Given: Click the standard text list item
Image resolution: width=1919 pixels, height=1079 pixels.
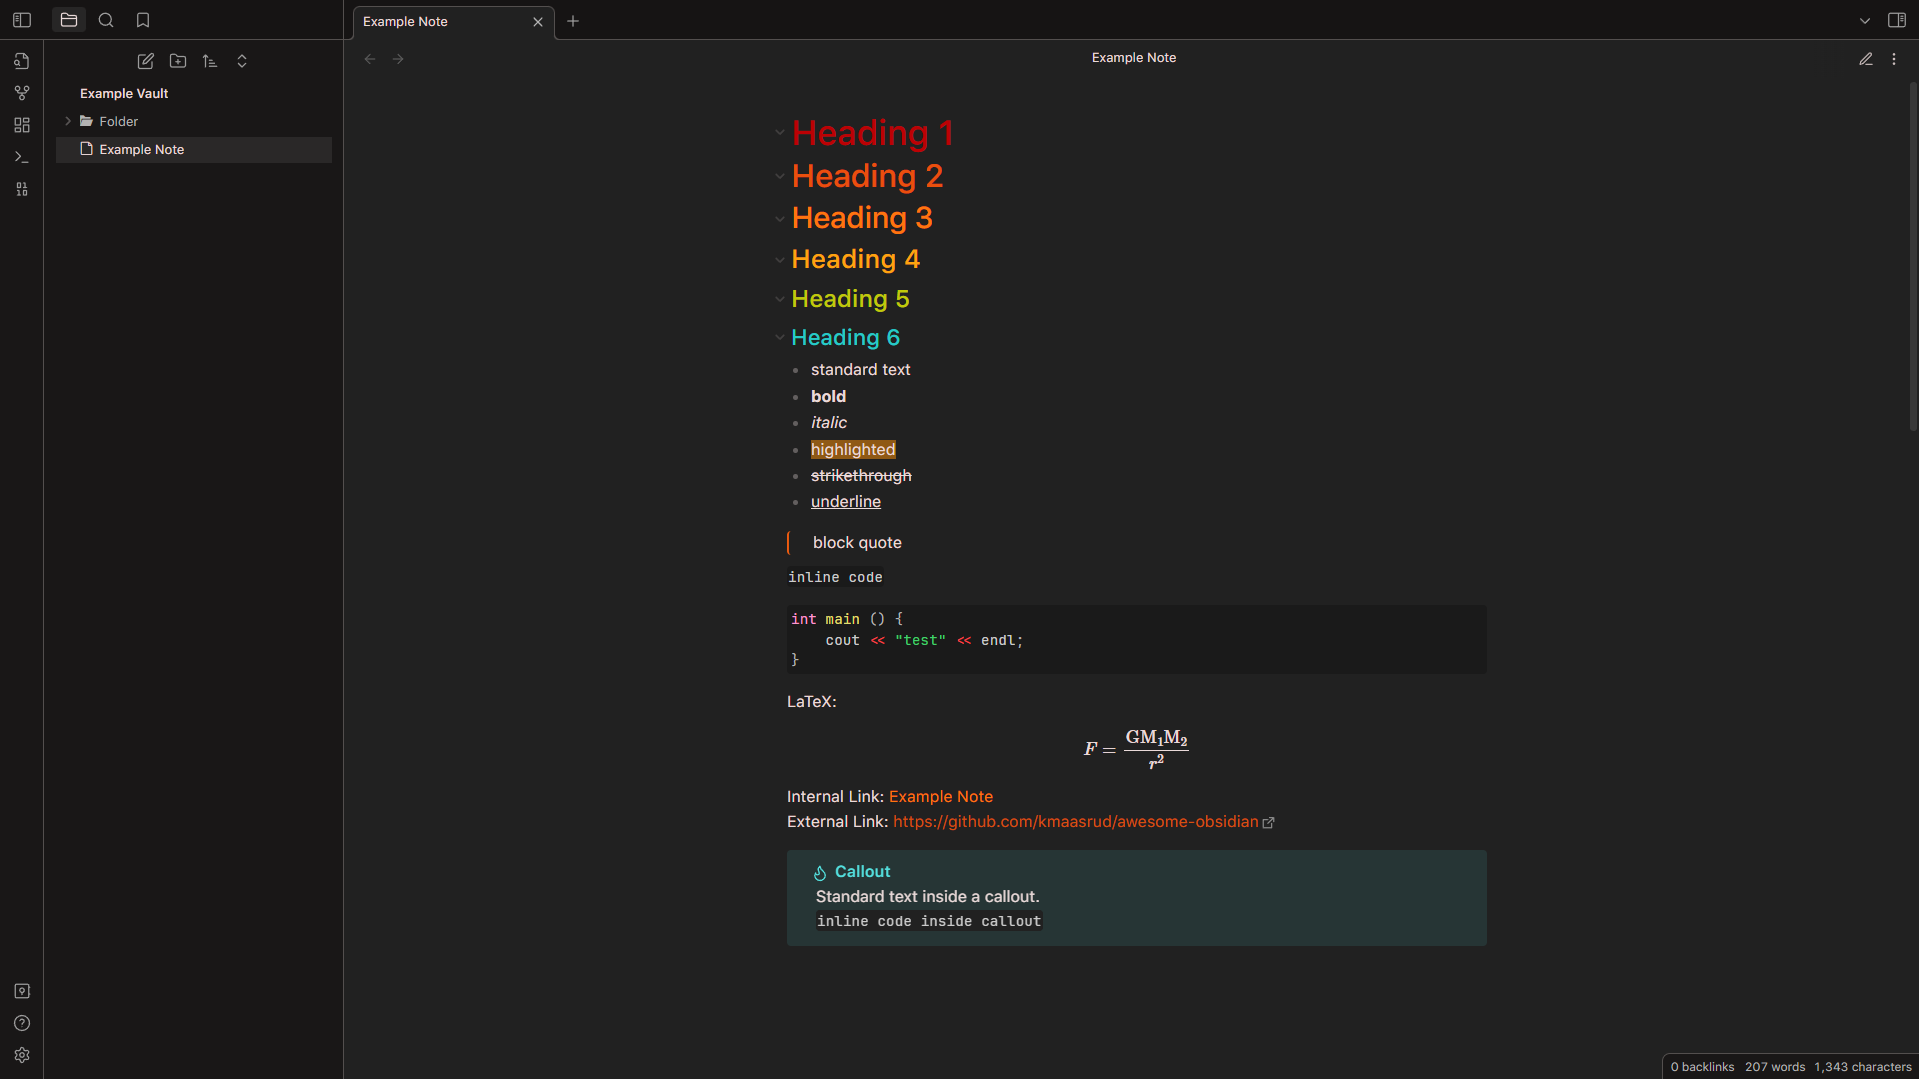Looking at the screenshot, I should [860, 370].
